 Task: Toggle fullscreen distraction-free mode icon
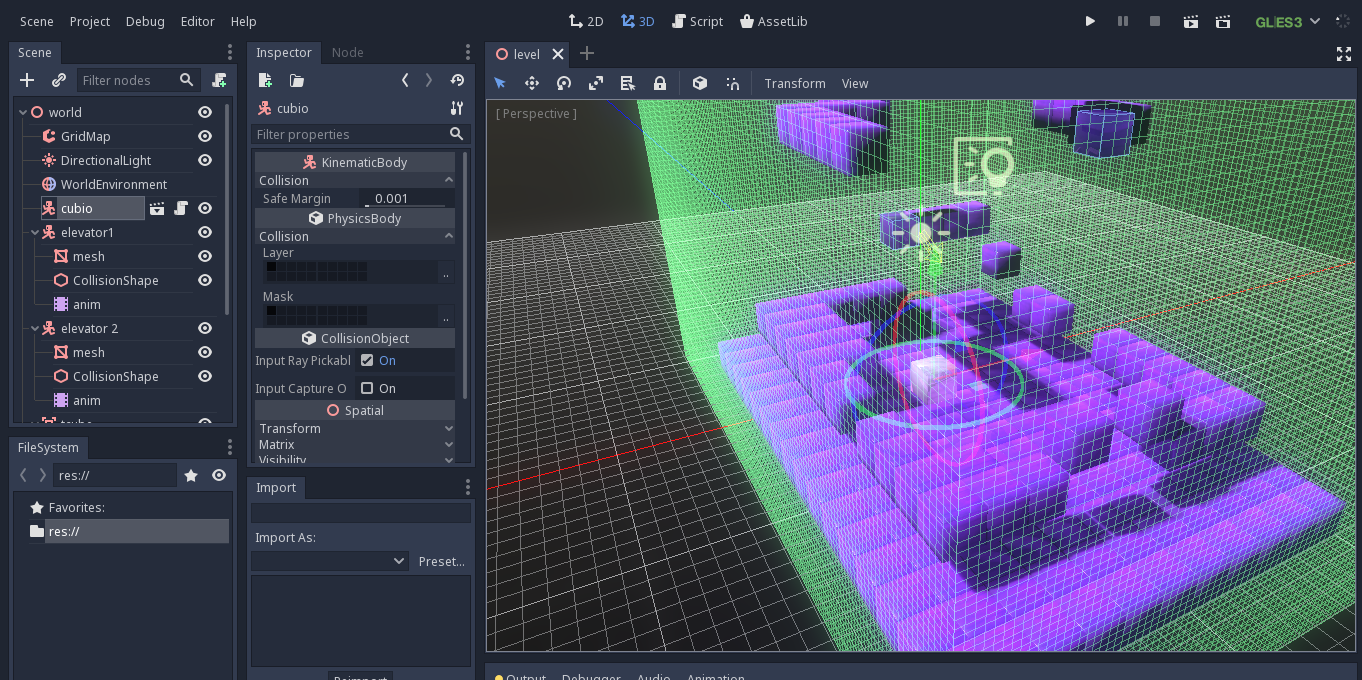[1344, 54]
